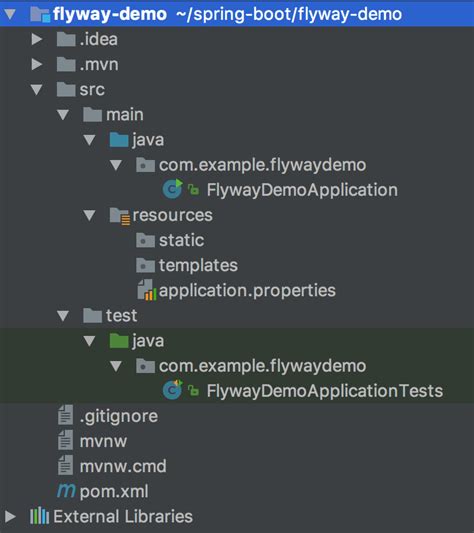This screenshot has height=533, width=474.
Task: Select the mvnw.cmd file
Action: pyautogui.click(x=112, y=466)
